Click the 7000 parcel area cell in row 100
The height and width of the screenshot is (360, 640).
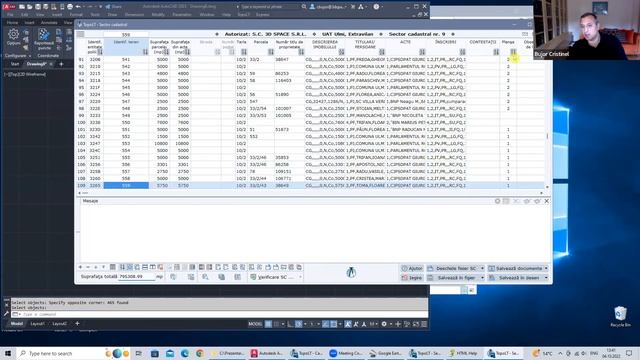(160, 122)
